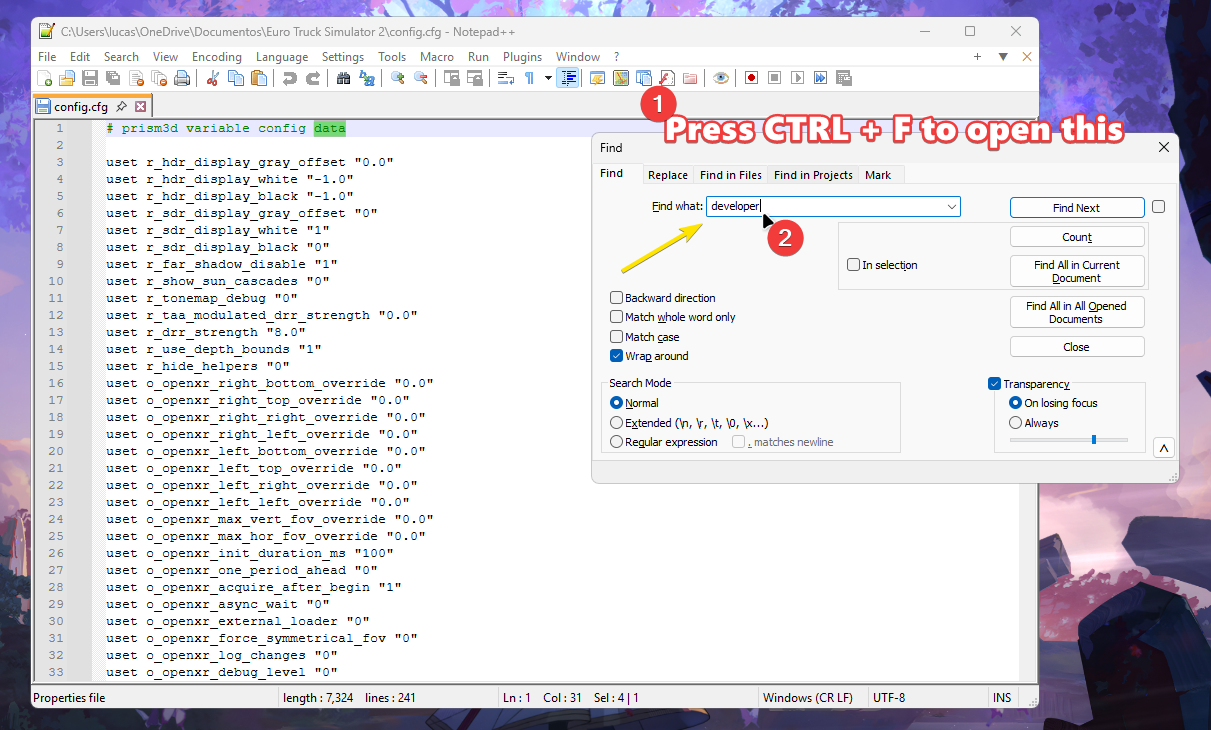The image size is (1211, 730).
Task: Zoom out using magnifier minus icon
Action: click(x=421, y=78)
